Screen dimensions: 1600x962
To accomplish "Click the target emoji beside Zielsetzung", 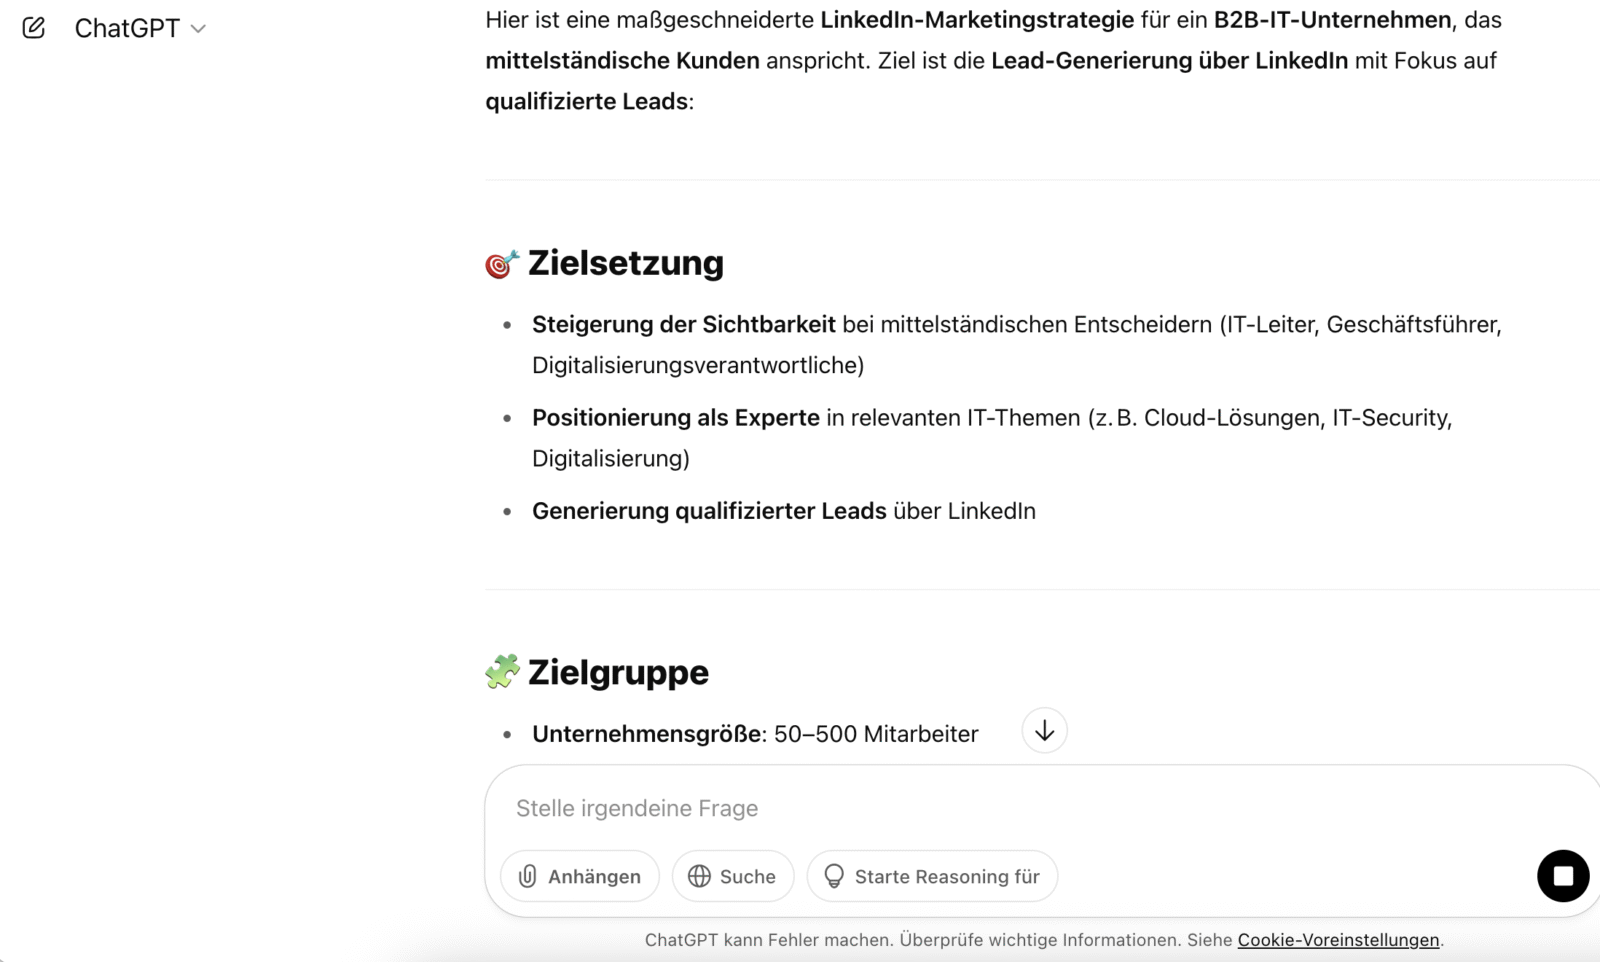I will pyautogui.click(x=502, y=264).
